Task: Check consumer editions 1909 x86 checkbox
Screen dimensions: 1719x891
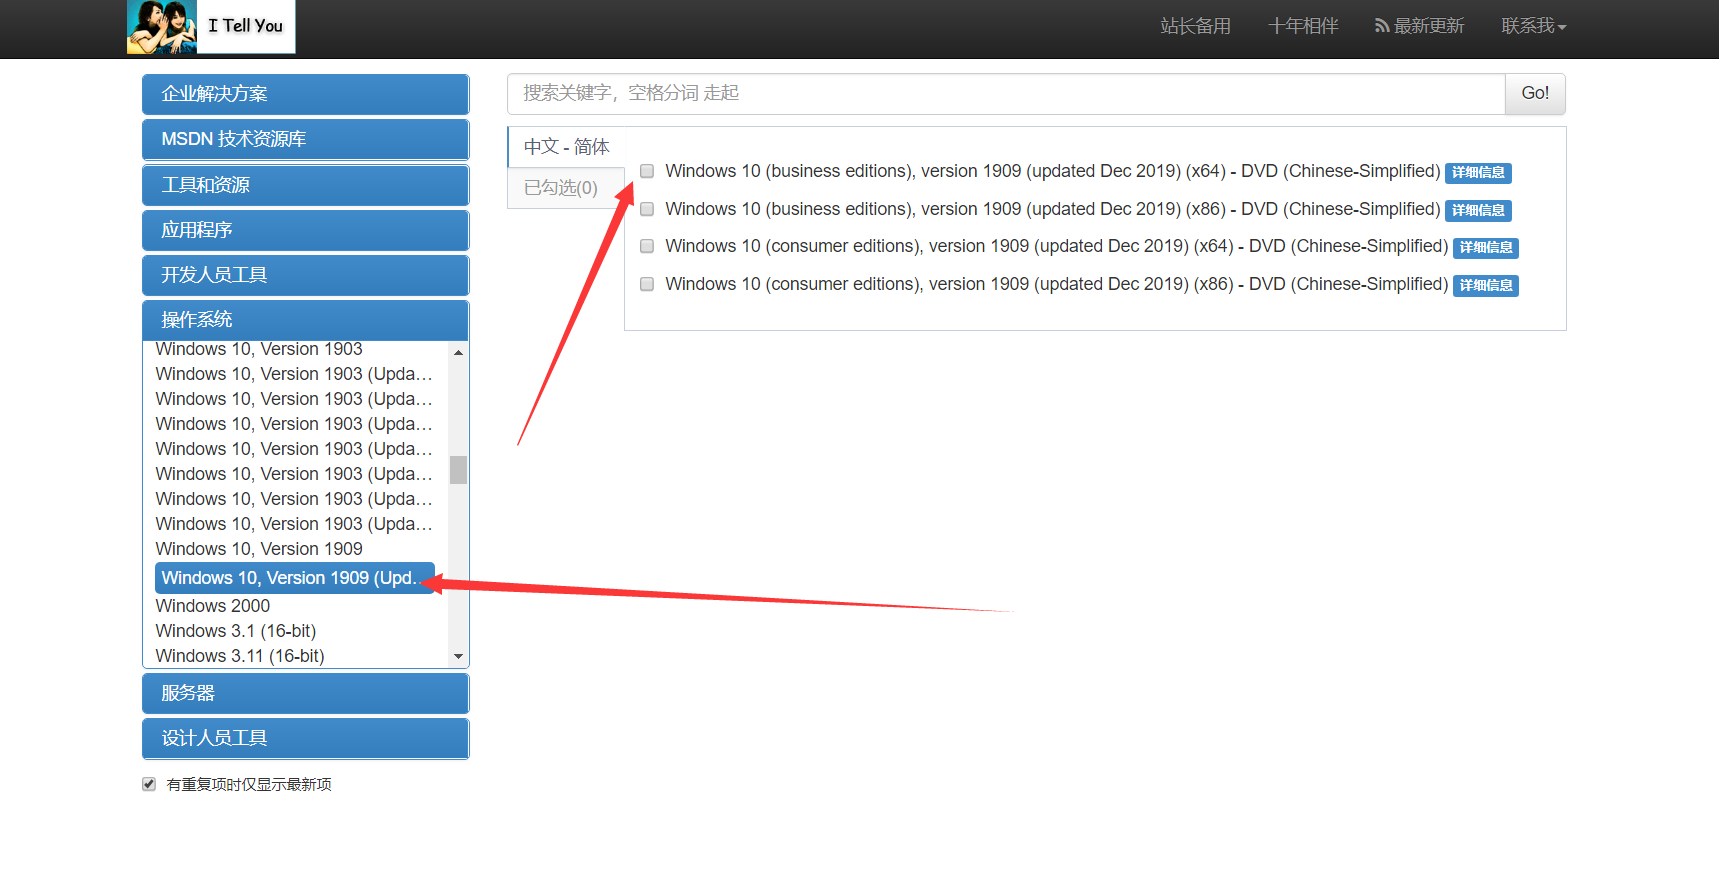Action: [647, 284]
